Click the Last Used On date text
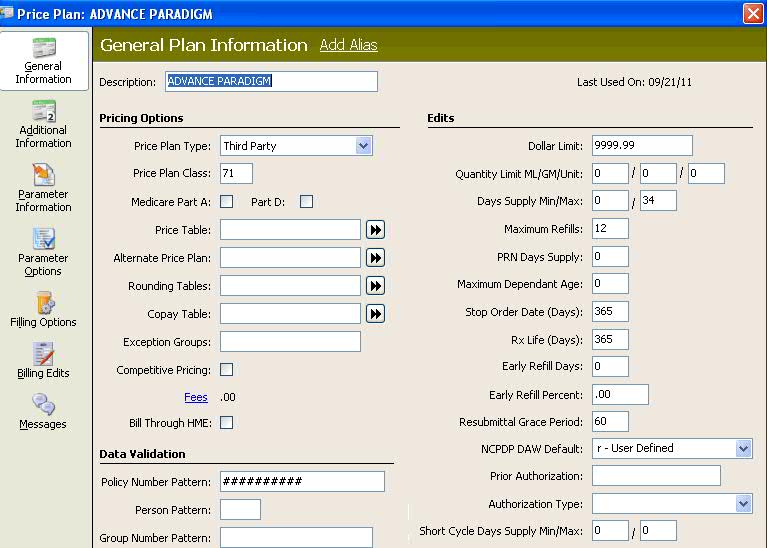This screenshot has height=548, width=767. (634, 82)
